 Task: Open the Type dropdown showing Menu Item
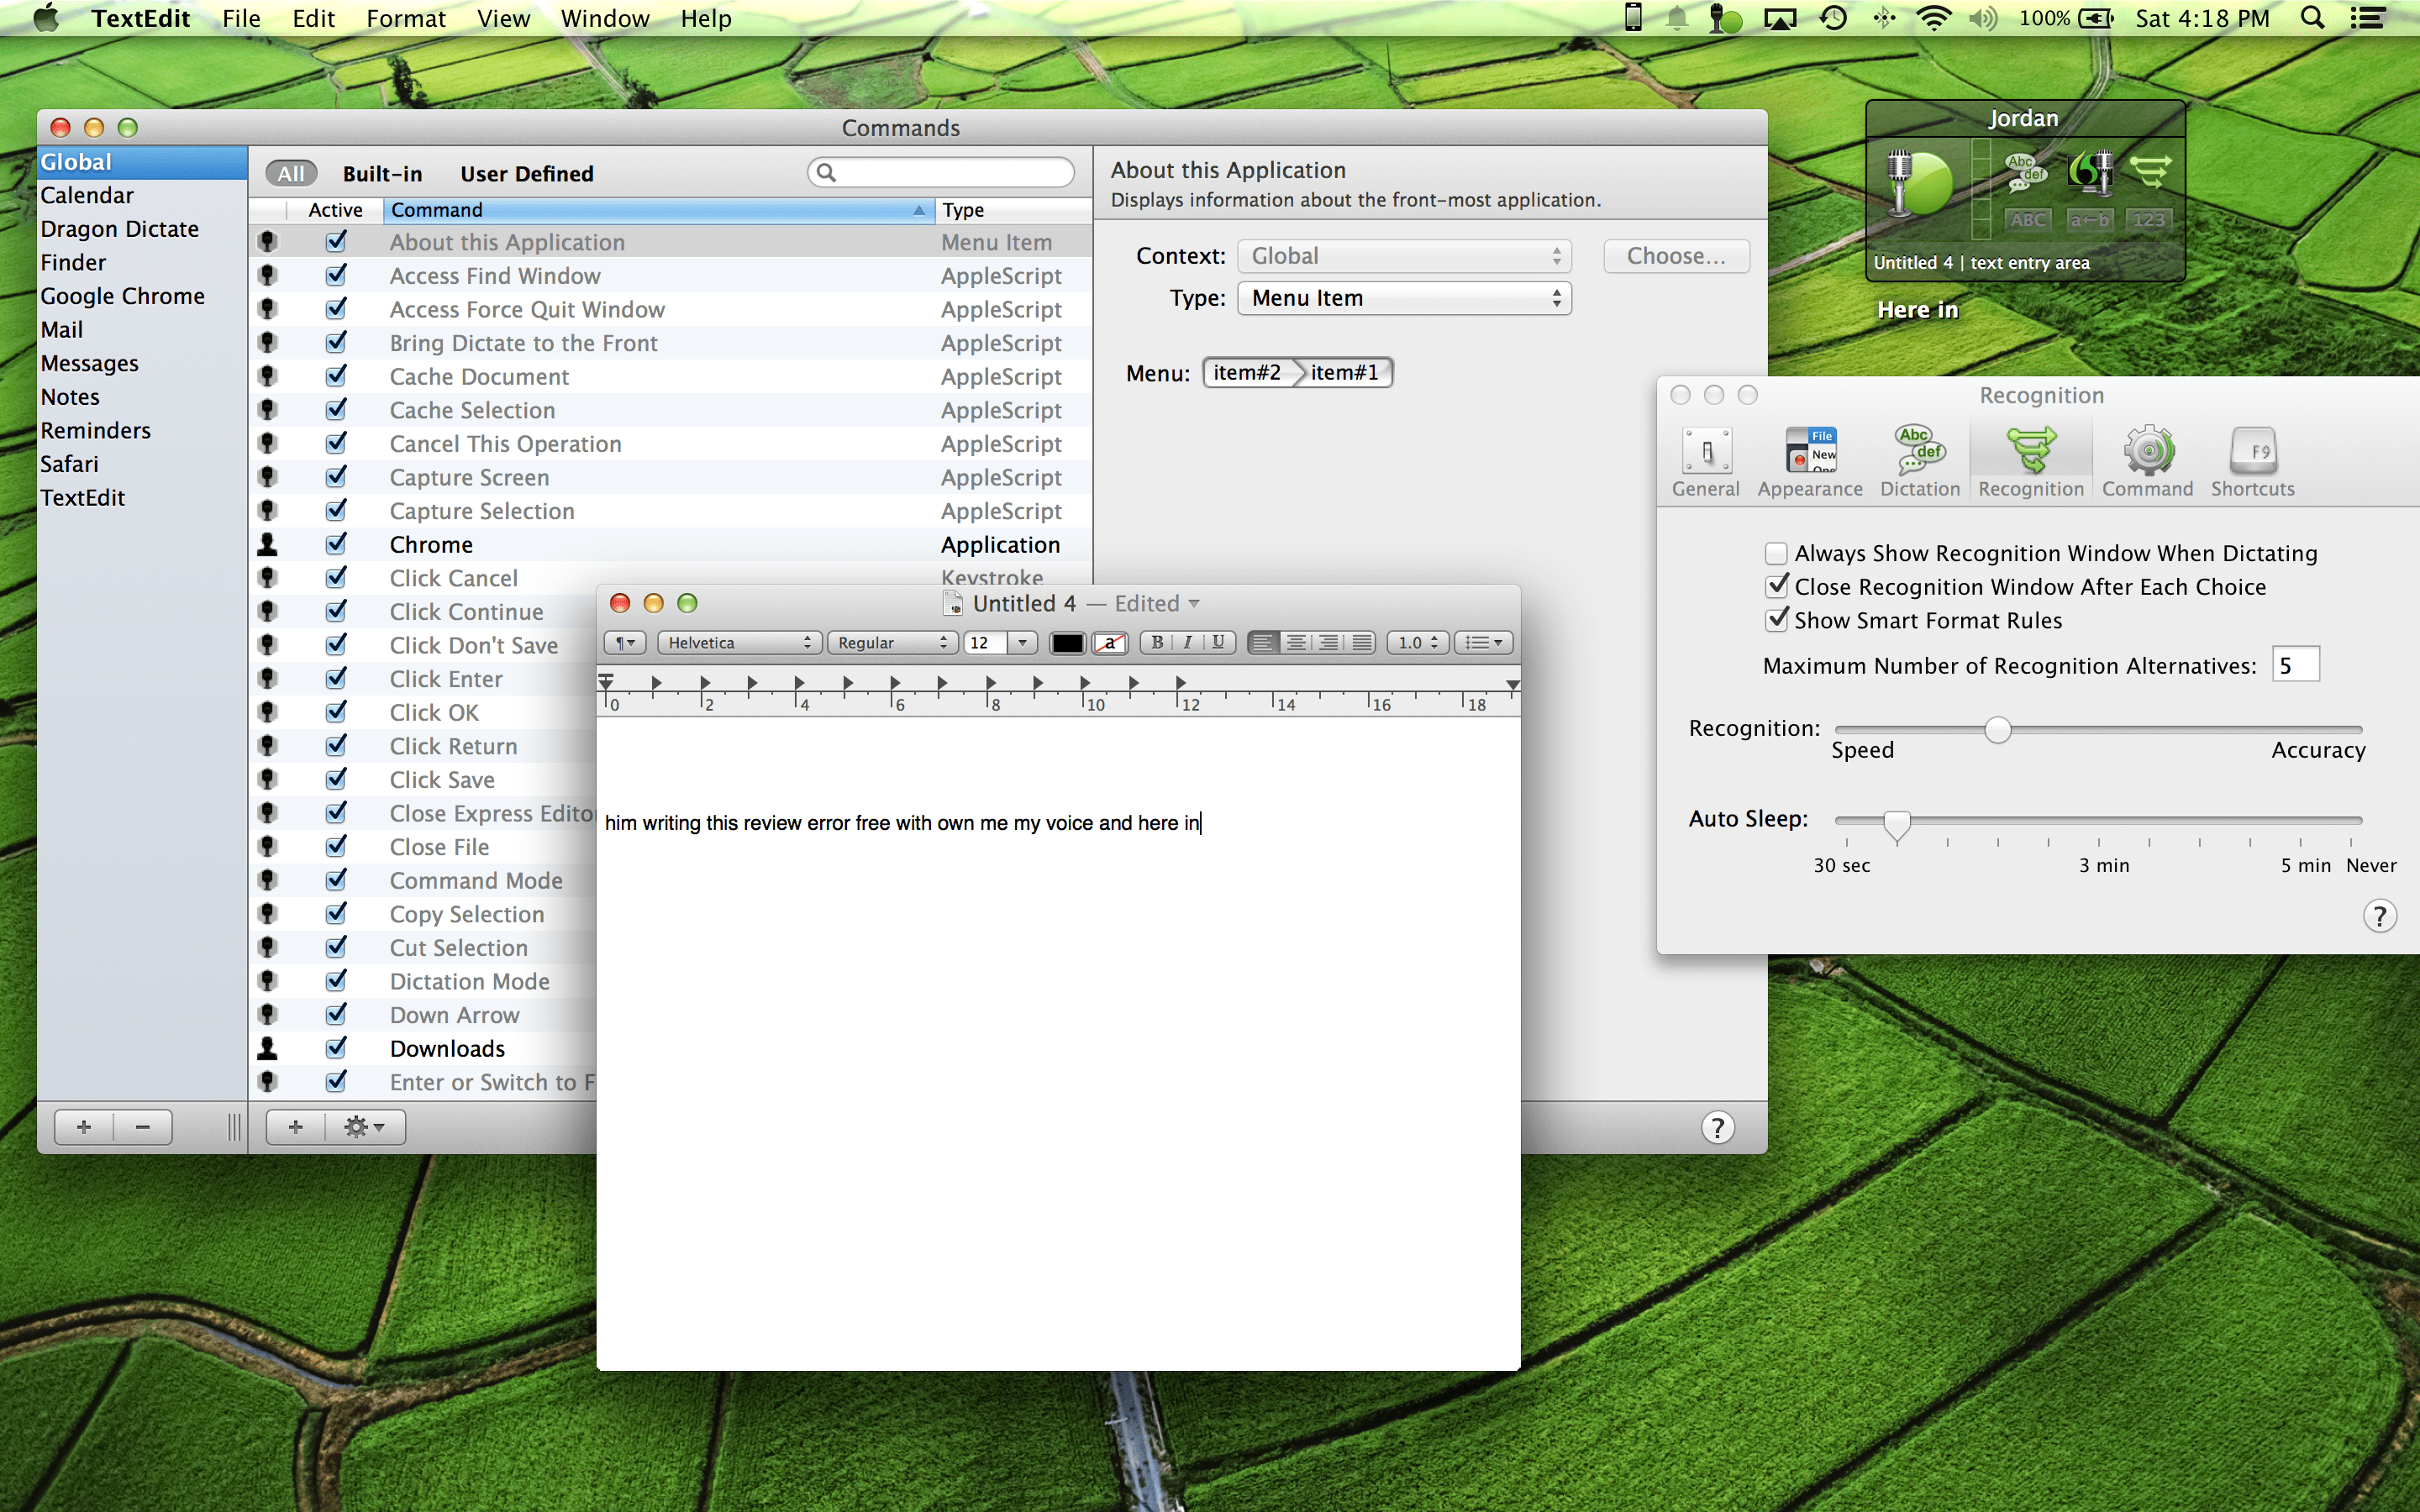tap(1404, 297)
